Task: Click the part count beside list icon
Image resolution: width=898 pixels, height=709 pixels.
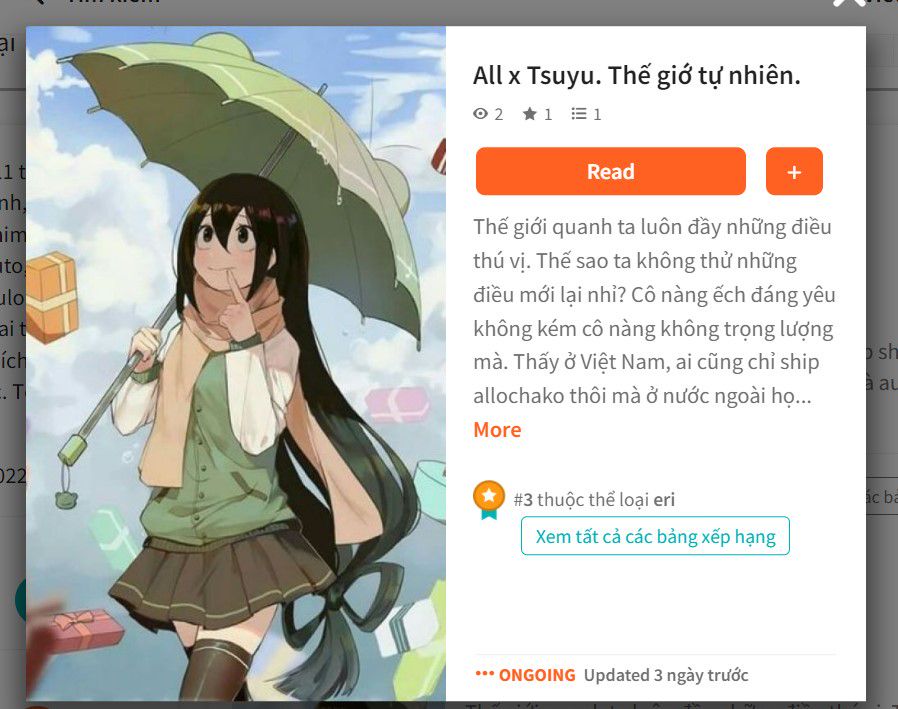Action: [x=597, y=115]
